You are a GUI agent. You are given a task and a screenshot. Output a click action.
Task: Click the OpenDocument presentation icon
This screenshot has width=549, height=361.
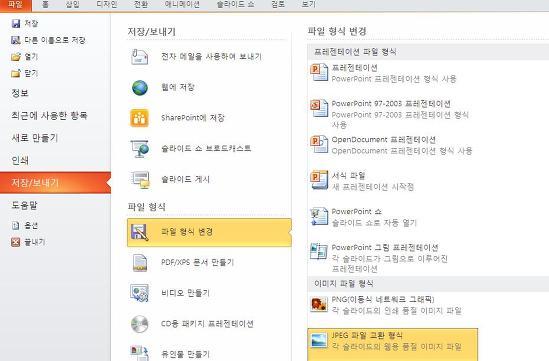tap(319, 144)
